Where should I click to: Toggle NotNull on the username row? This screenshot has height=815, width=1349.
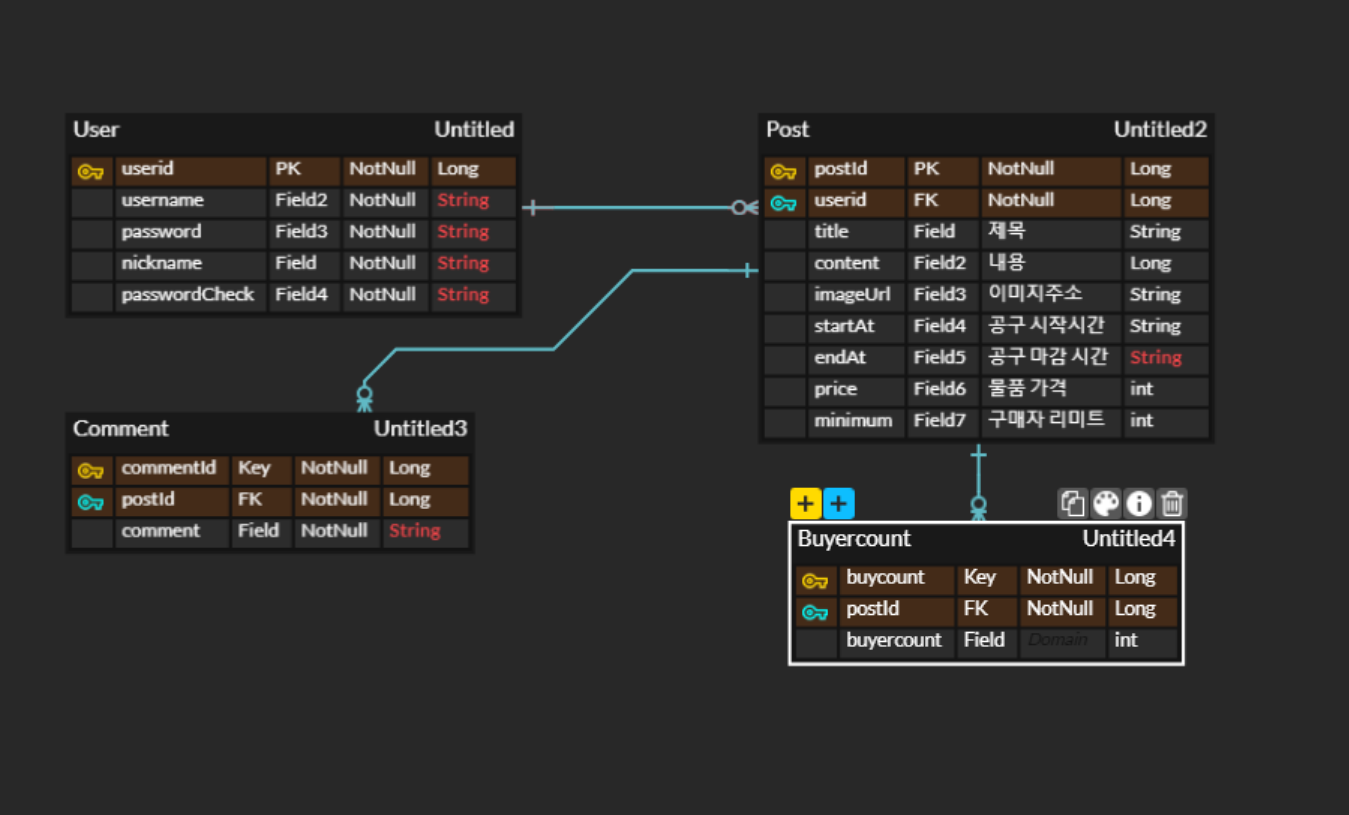coord(383,200)
